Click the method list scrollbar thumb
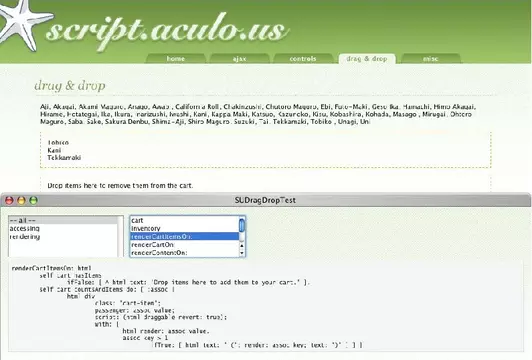Viewport: 532px width, 360px height. 242,226
